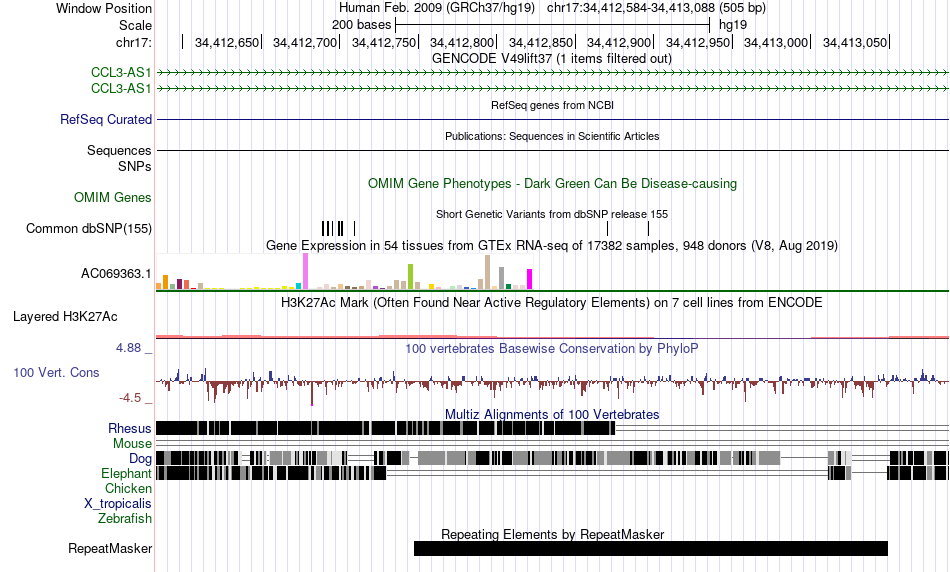
Task: Click 'Multiz Alignments of 100 Vertebrates' title
Action: [552, 414]
